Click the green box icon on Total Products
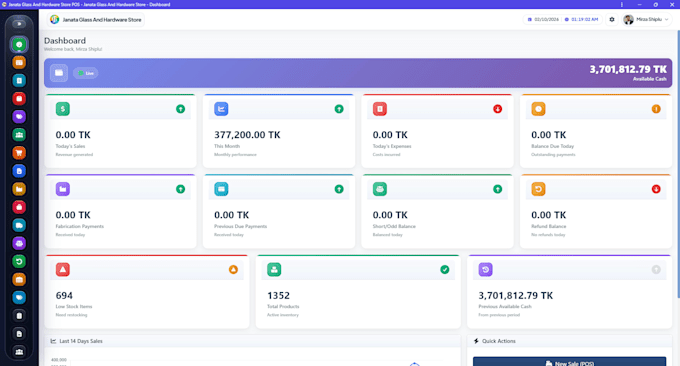680x366 pixels. point(274,270)
